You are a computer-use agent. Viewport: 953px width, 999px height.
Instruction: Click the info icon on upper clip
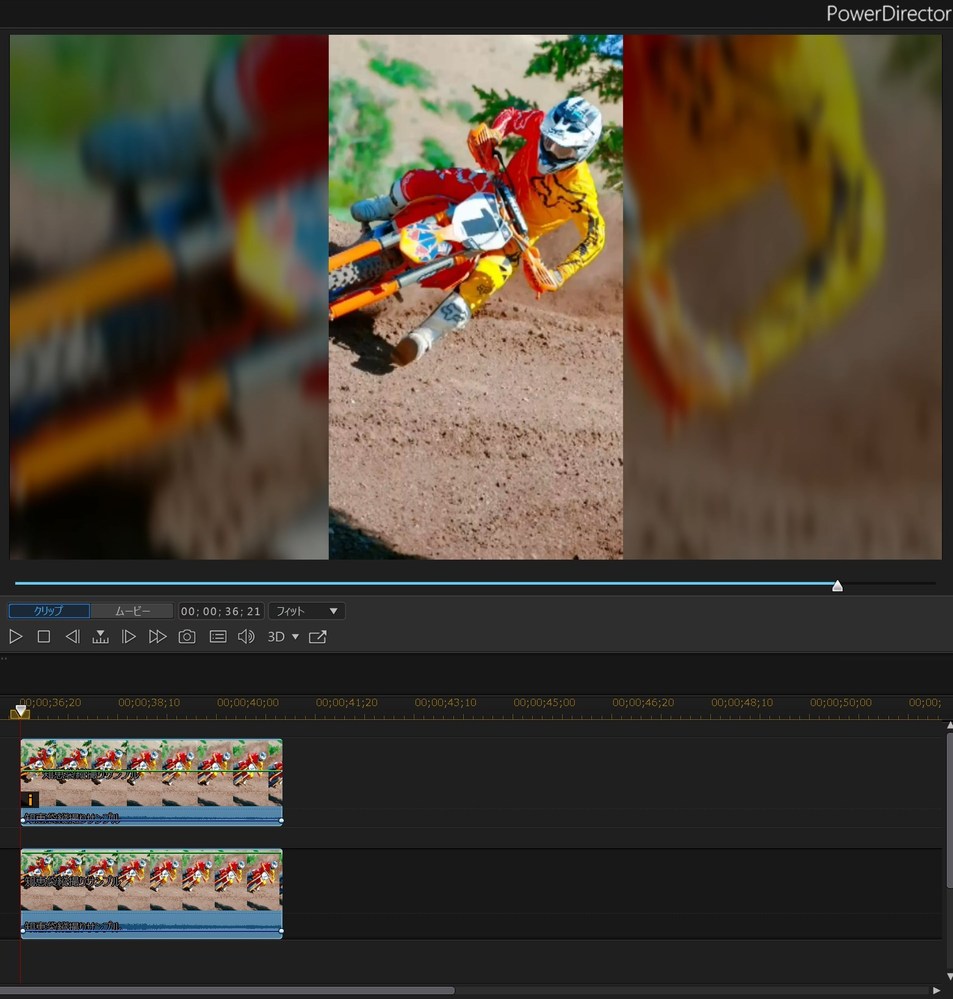click(x=30, y=799)
